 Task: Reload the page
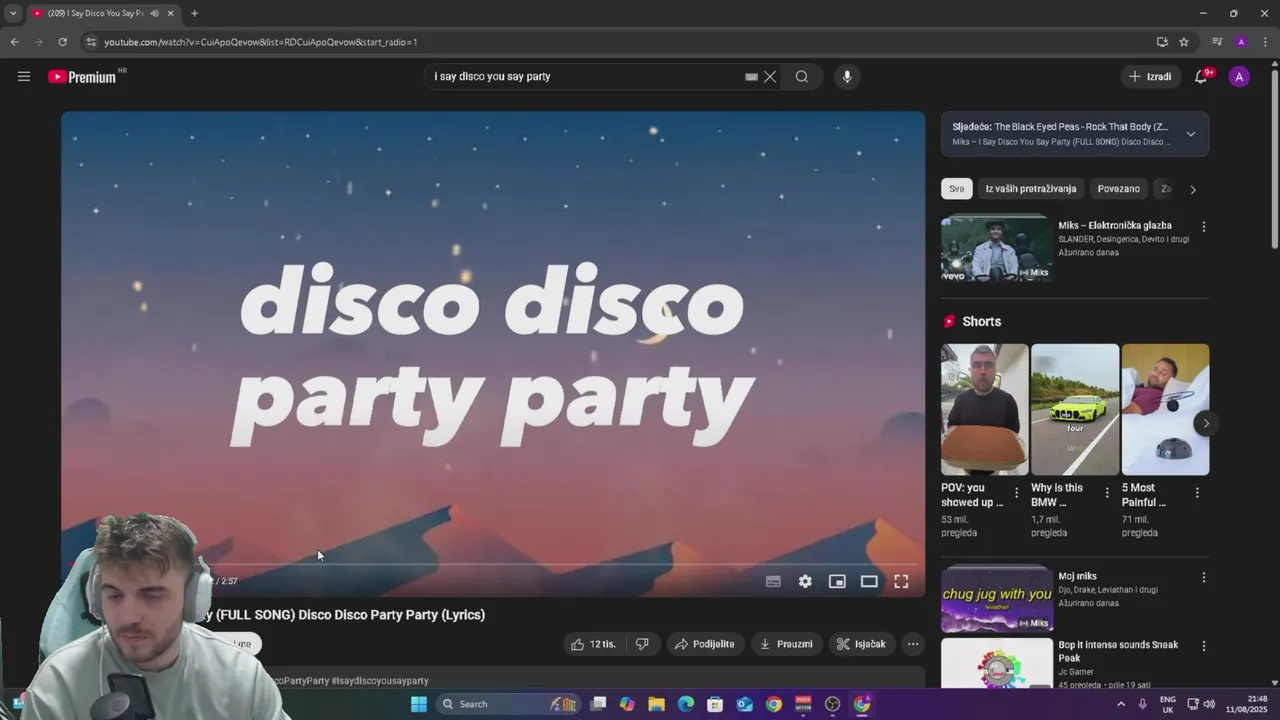[62, 42]
